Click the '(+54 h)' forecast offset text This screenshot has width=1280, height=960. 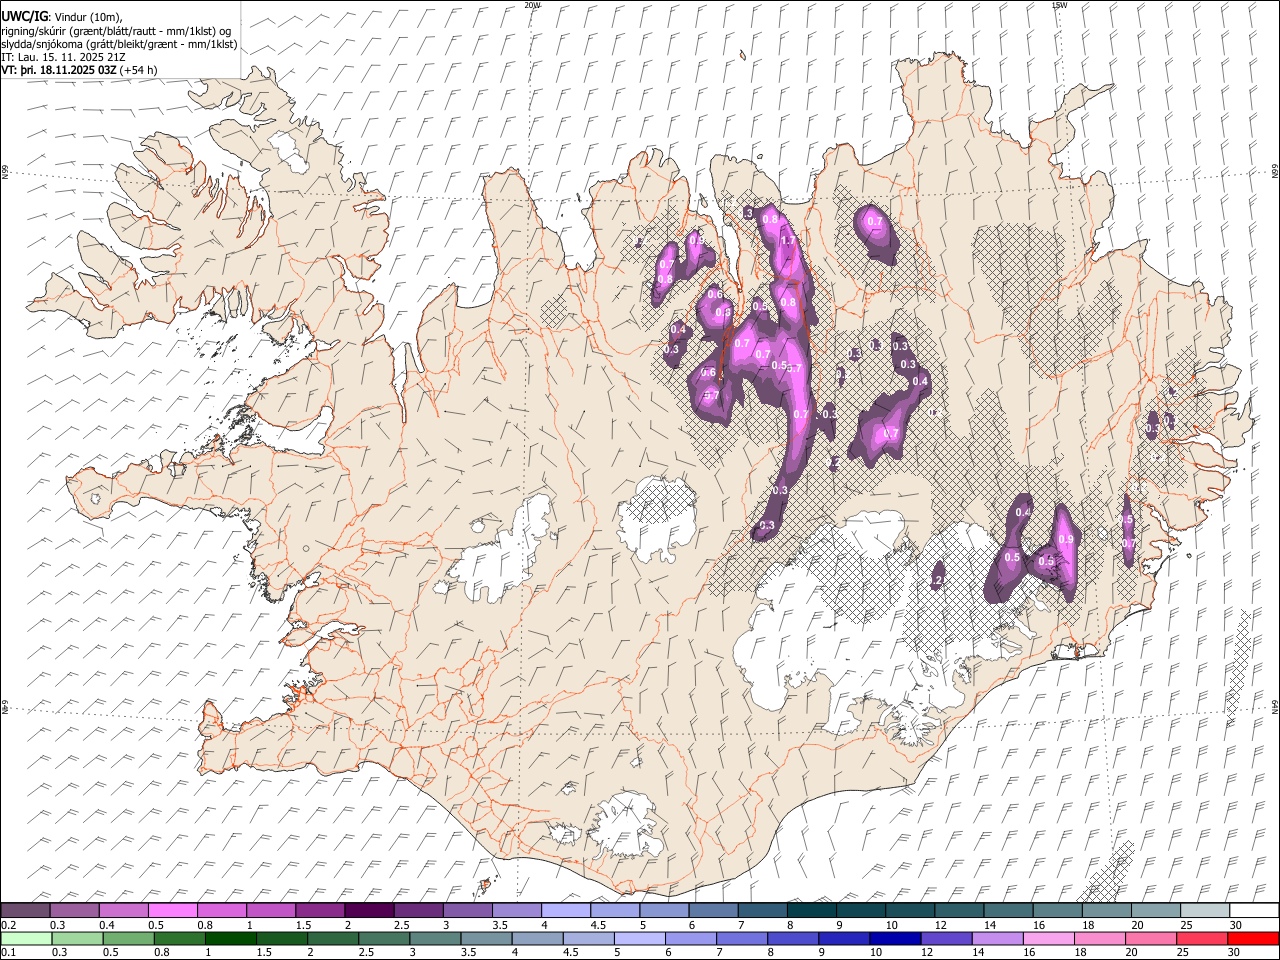[x=138, y=71]
